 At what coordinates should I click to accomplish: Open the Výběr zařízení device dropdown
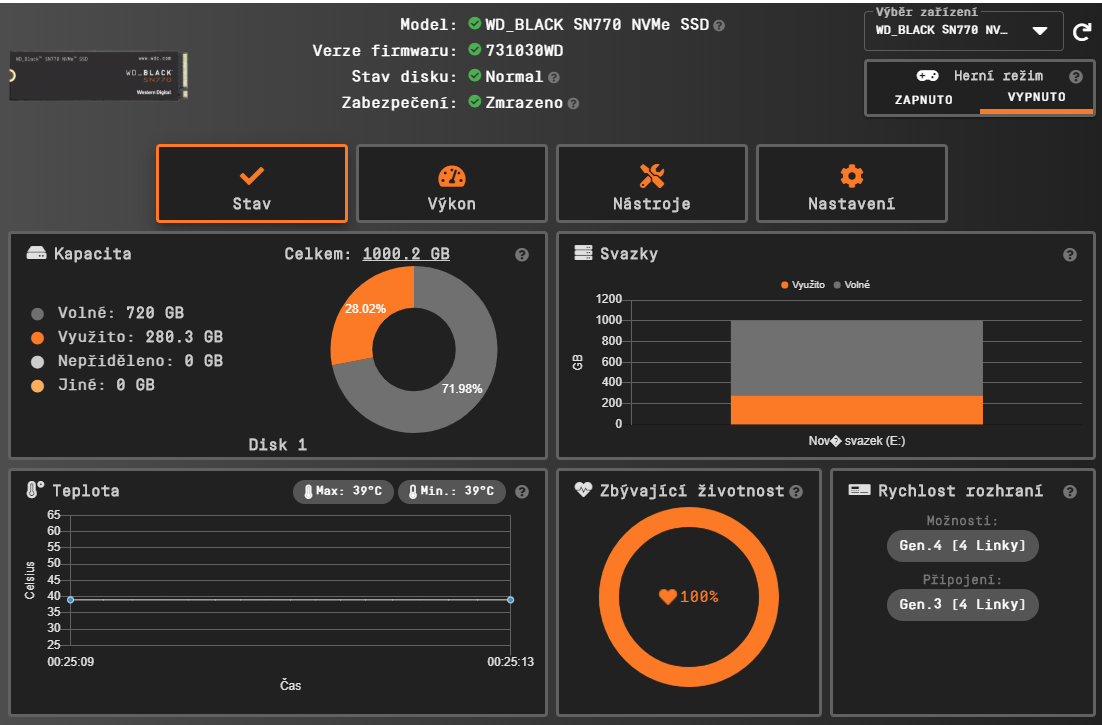click(x=963, y=31)
